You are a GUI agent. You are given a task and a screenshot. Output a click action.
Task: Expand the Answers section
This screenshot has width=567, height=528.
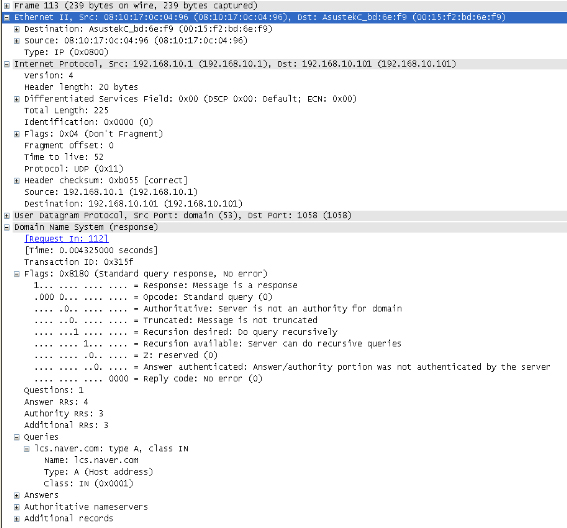coord(17,495)
